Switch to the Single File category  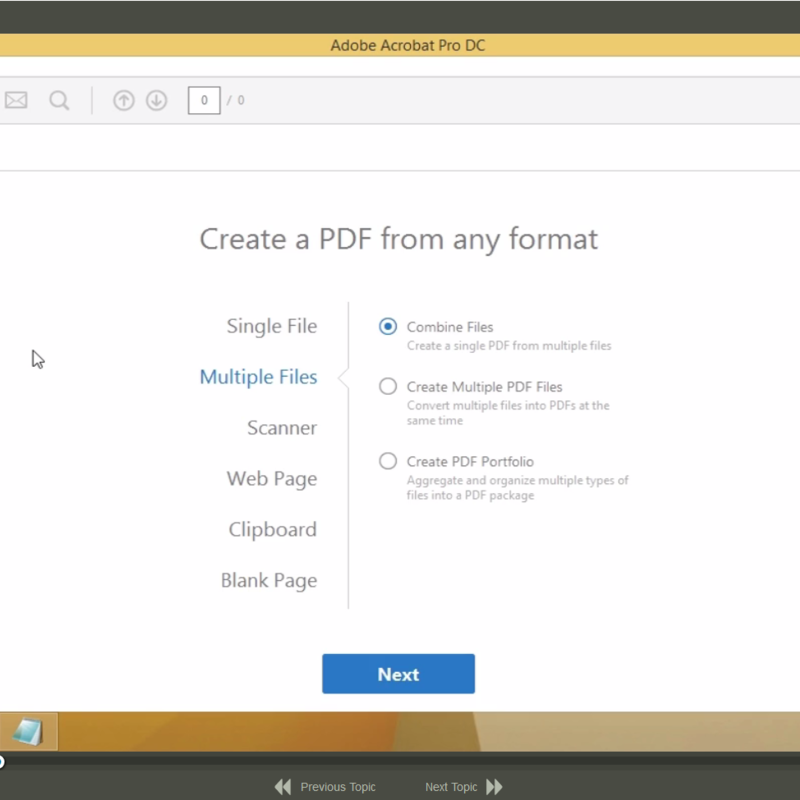tap(271, 326)
